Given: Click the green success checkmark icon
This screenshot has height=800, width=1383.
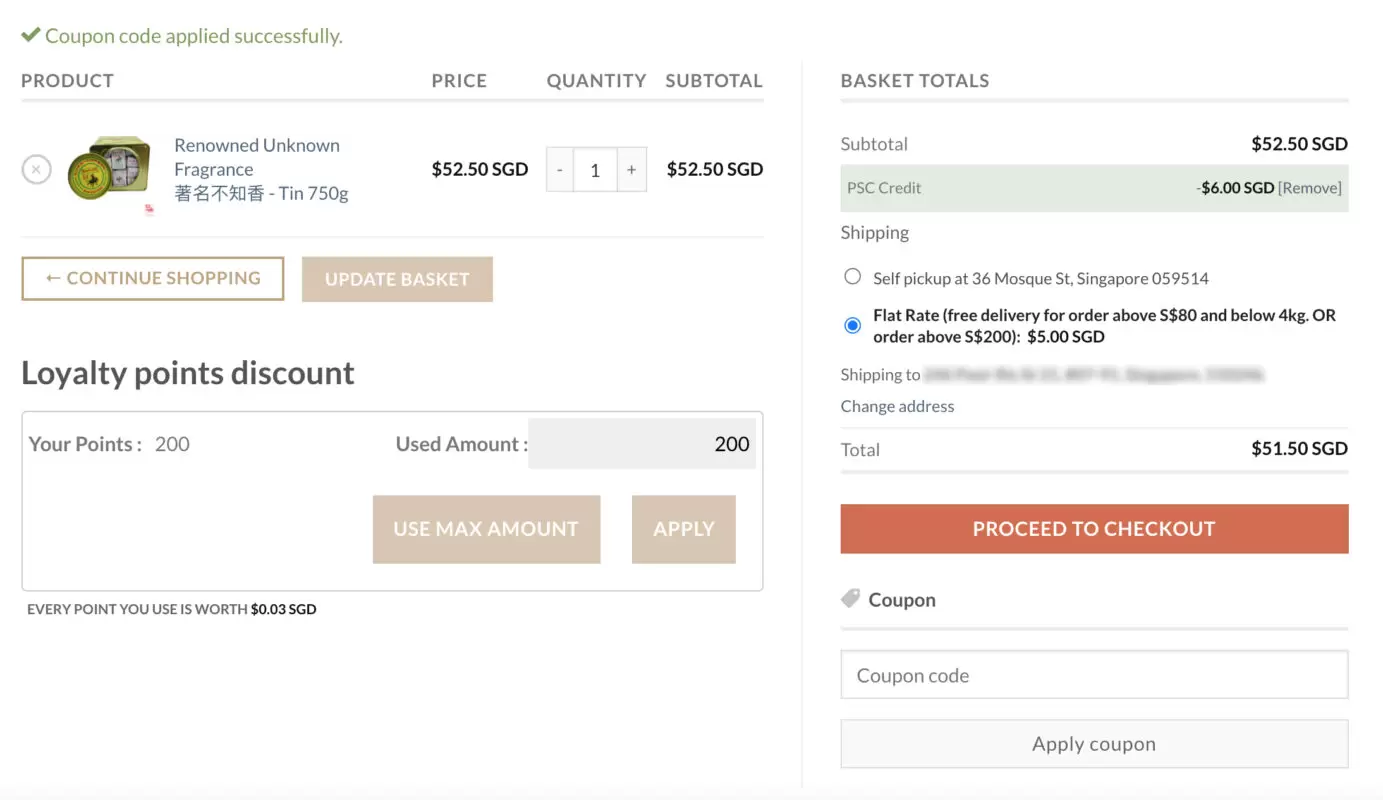Looking at the screenshot, I should pyautogui.click(x=31, y=36).
